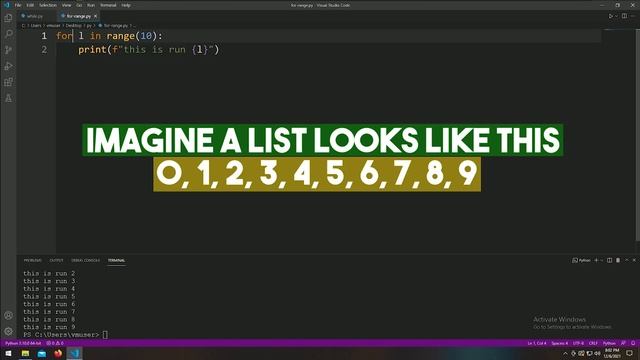
Task: Open notifications bell in status bar
Action: [x=633, y=343]
